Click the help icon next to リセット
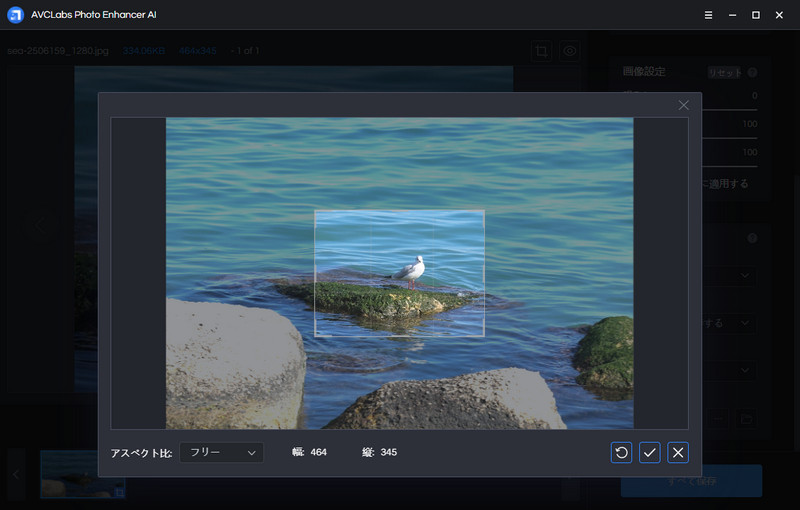Image resolution: width=800 pixels, height=510 pixels. coord(752,72)
